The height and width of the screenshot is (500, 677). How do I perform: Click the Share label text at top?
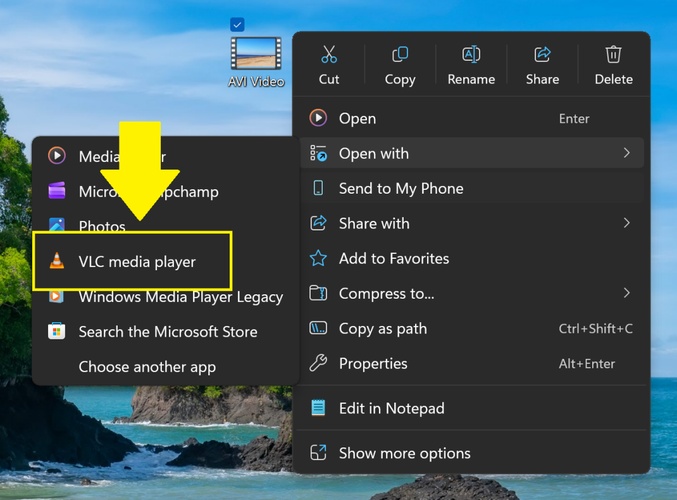542,79
